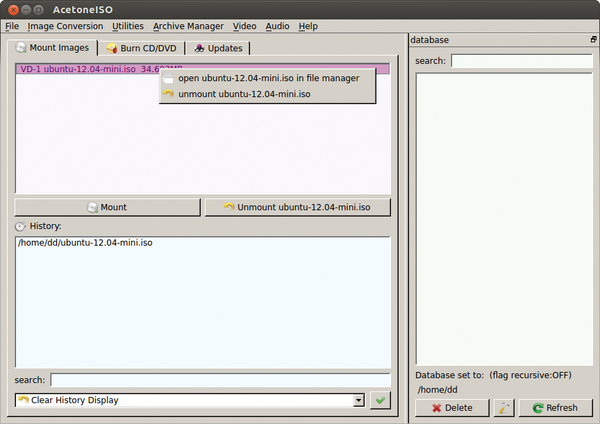Viewport: 600px width, 424px height.
Task: Open the Help menu
Action: coord(308,26)
